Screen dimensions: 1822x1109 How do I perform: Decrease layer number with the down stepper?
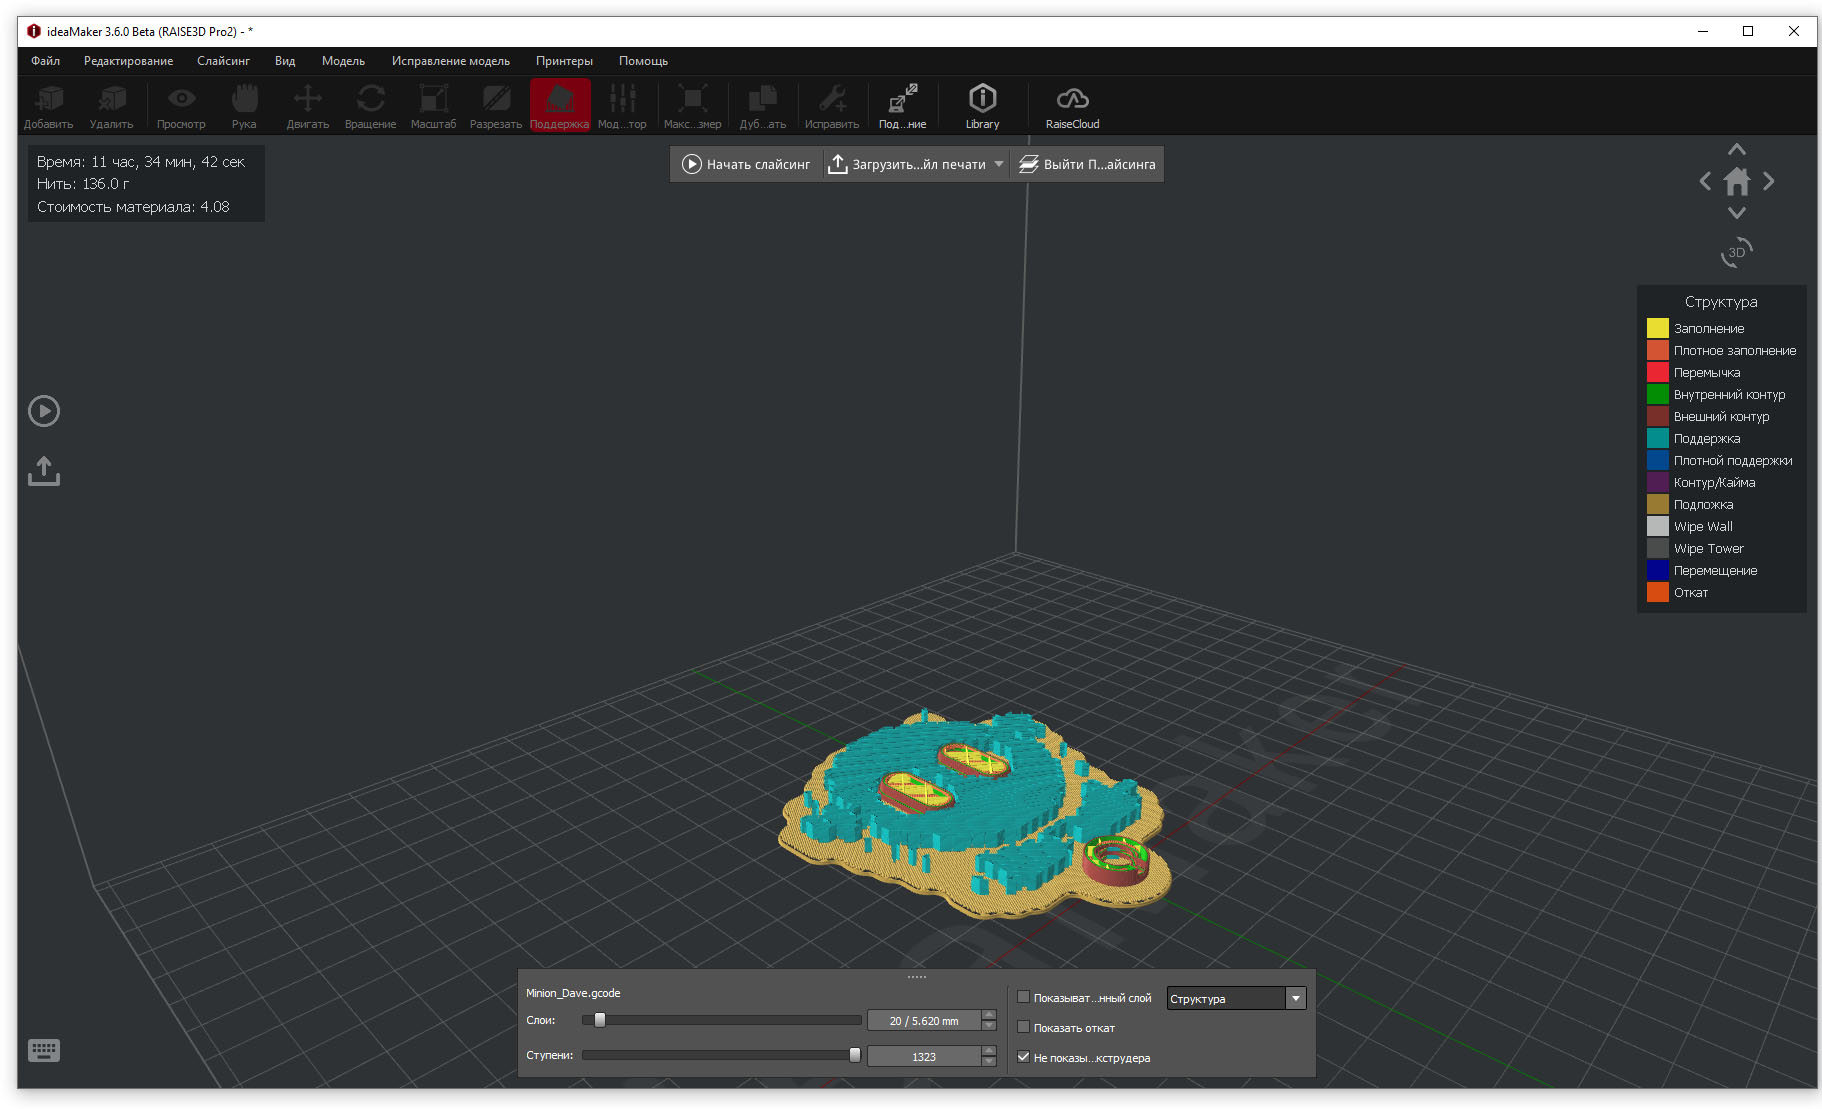[989, 1026]
